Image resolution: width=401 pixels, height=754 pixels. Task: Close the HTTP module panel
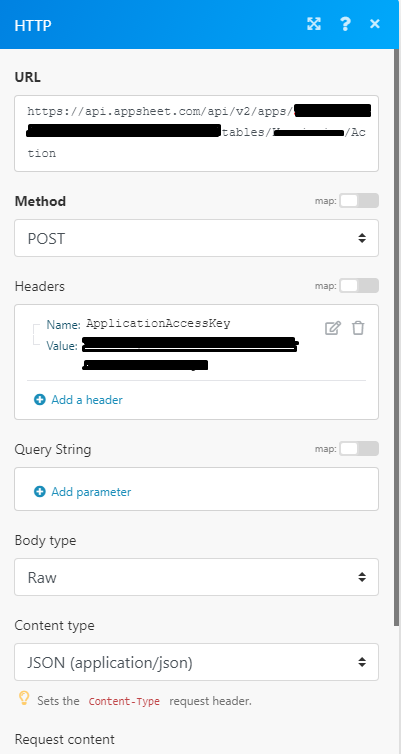pyautogui.click(x=375, y=24)
